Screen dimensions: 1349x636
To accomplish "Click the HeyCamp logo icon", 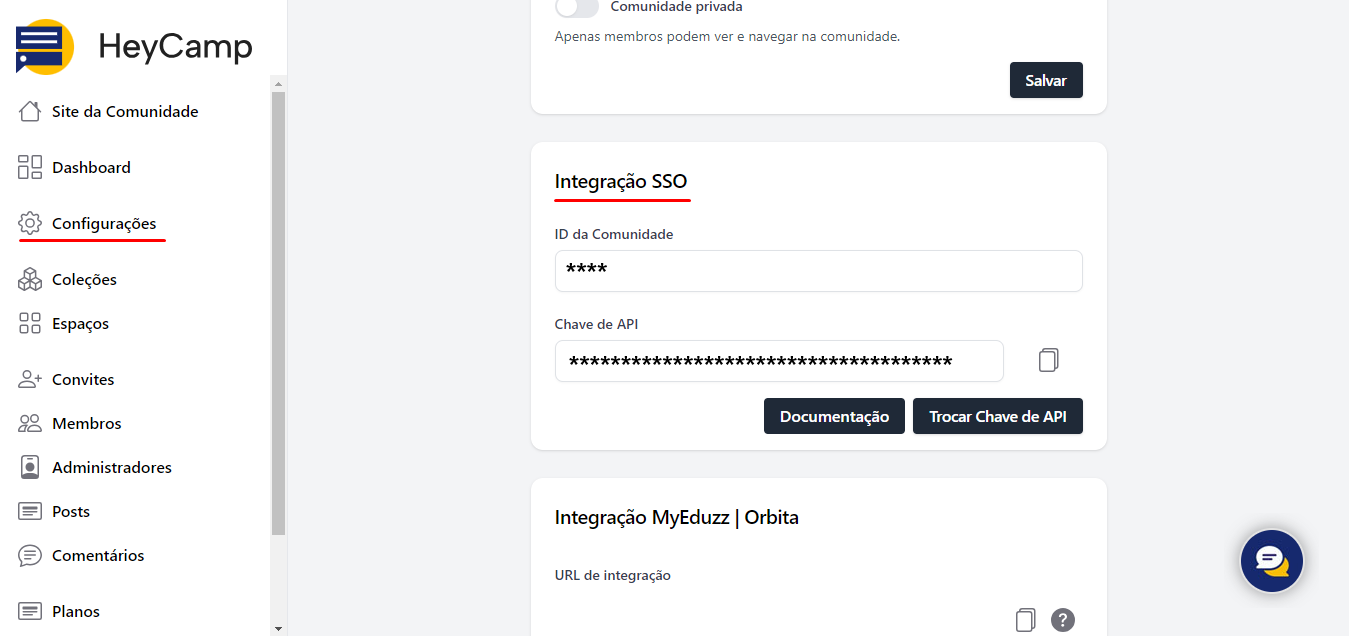I will pyautogui.click(x=45, y=47).
